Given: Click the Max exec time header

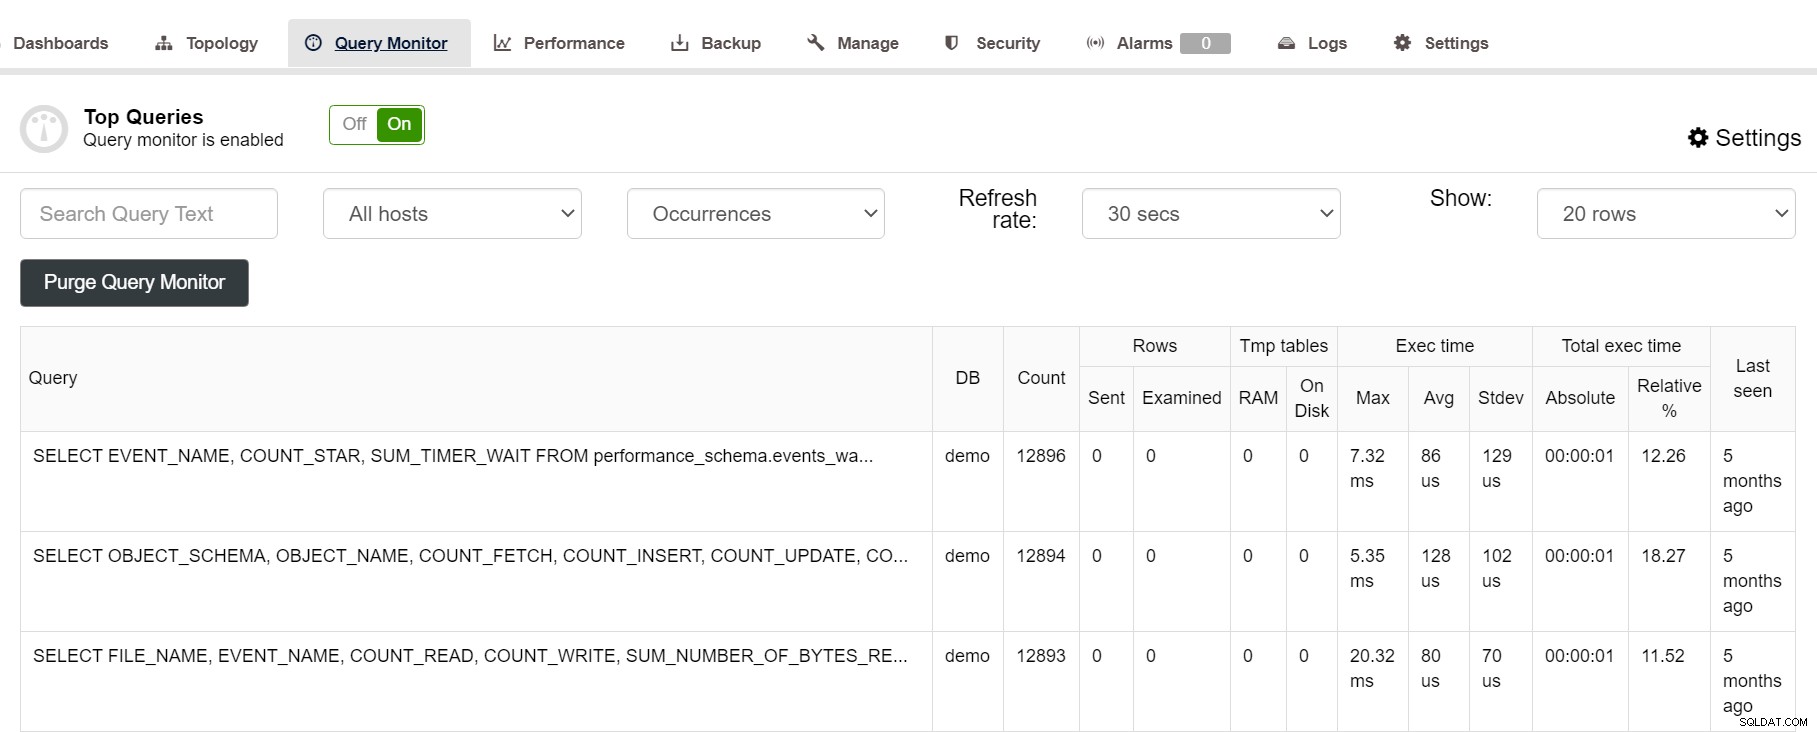Looking at the screenshot, I should [1373, 398].
